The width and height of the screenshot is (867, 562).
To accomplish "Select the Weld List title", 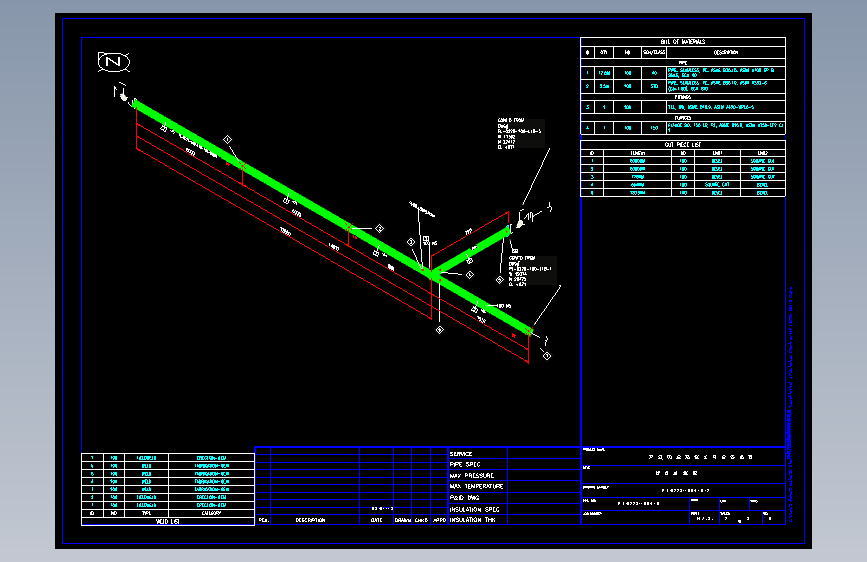I will pyautogui.click(x=168, y=522).
